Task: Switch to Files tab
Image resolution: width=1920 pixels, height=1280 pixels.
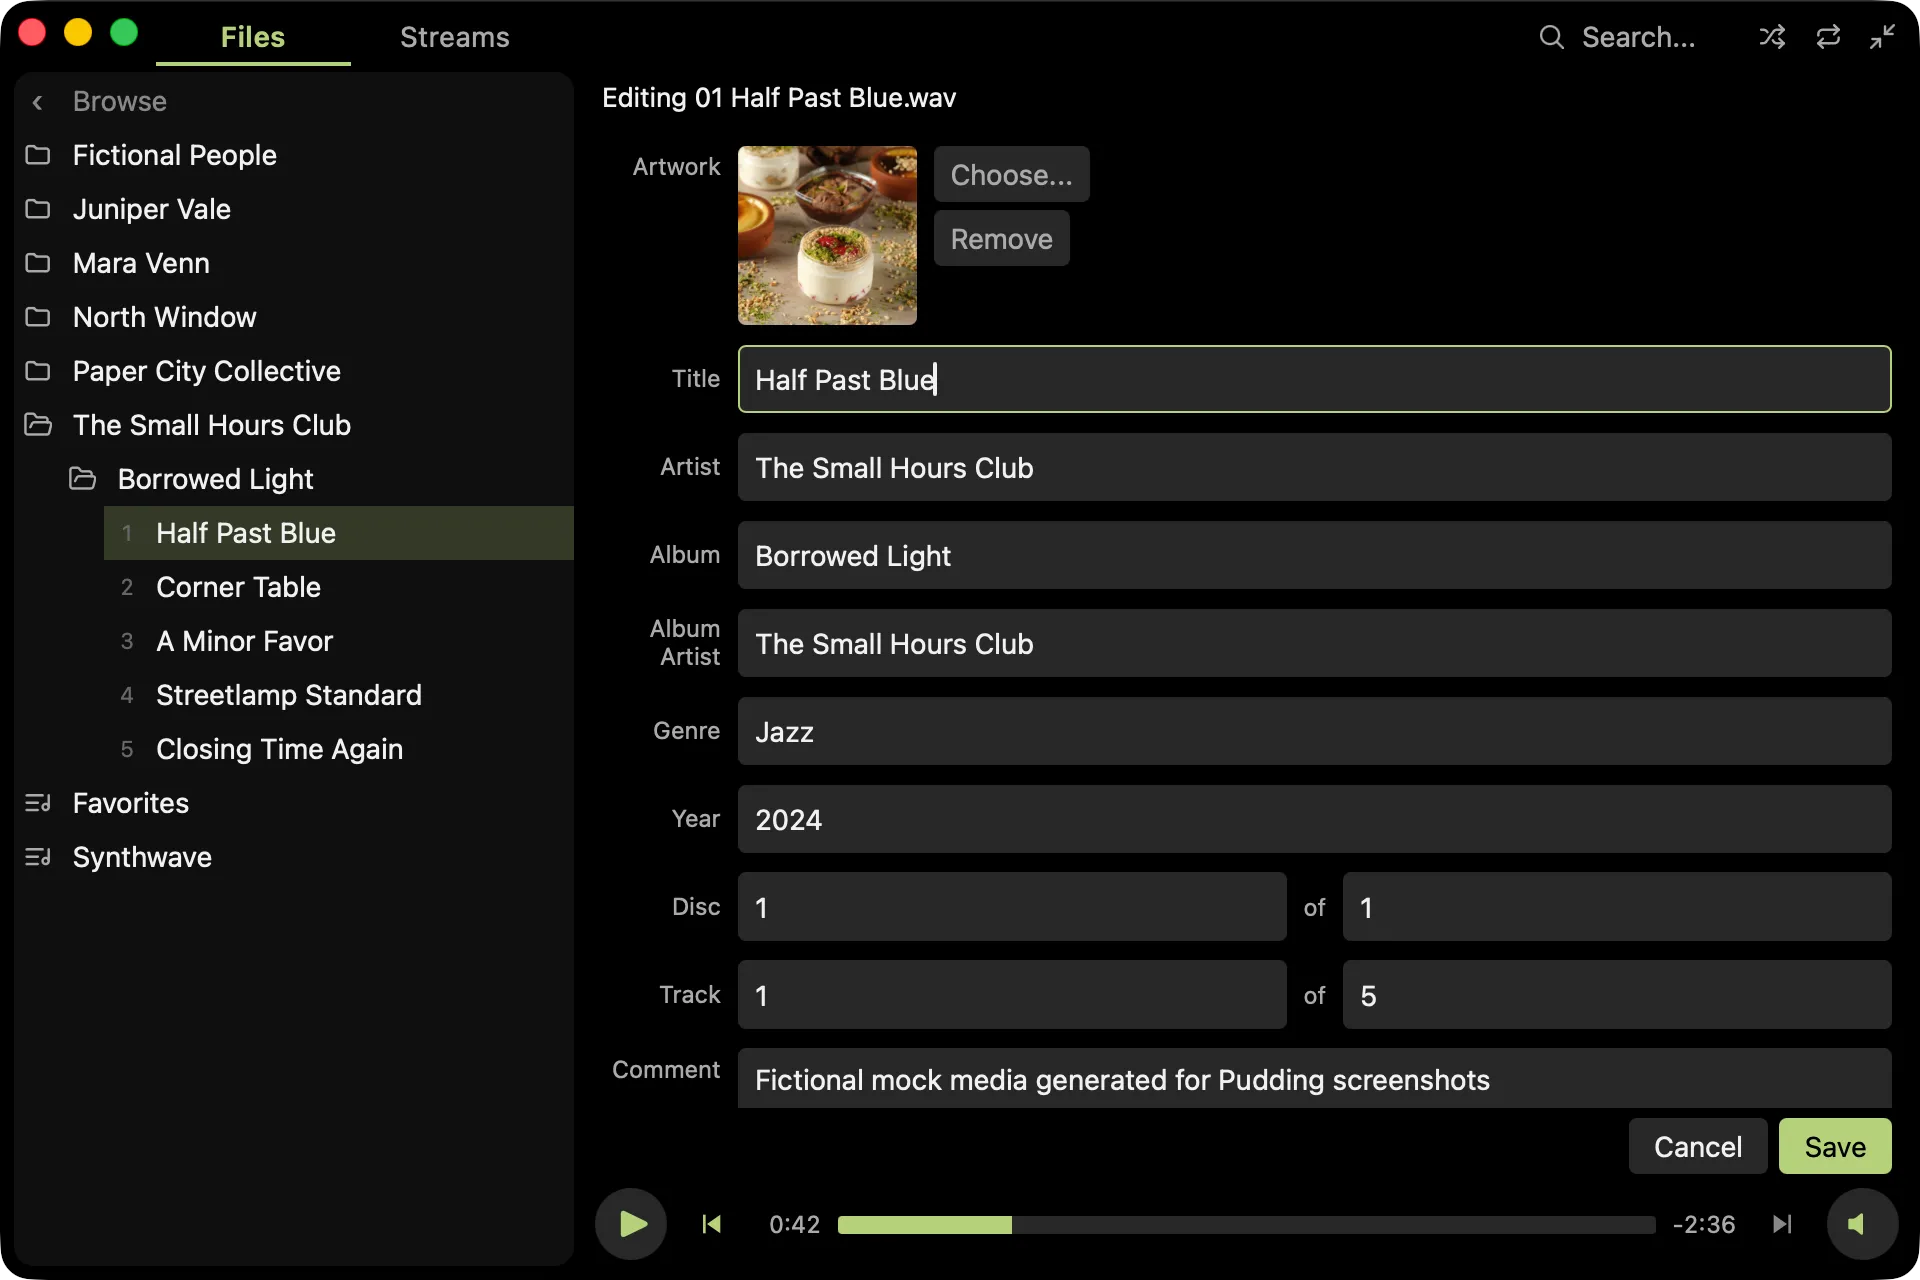Action: [253, 38]
